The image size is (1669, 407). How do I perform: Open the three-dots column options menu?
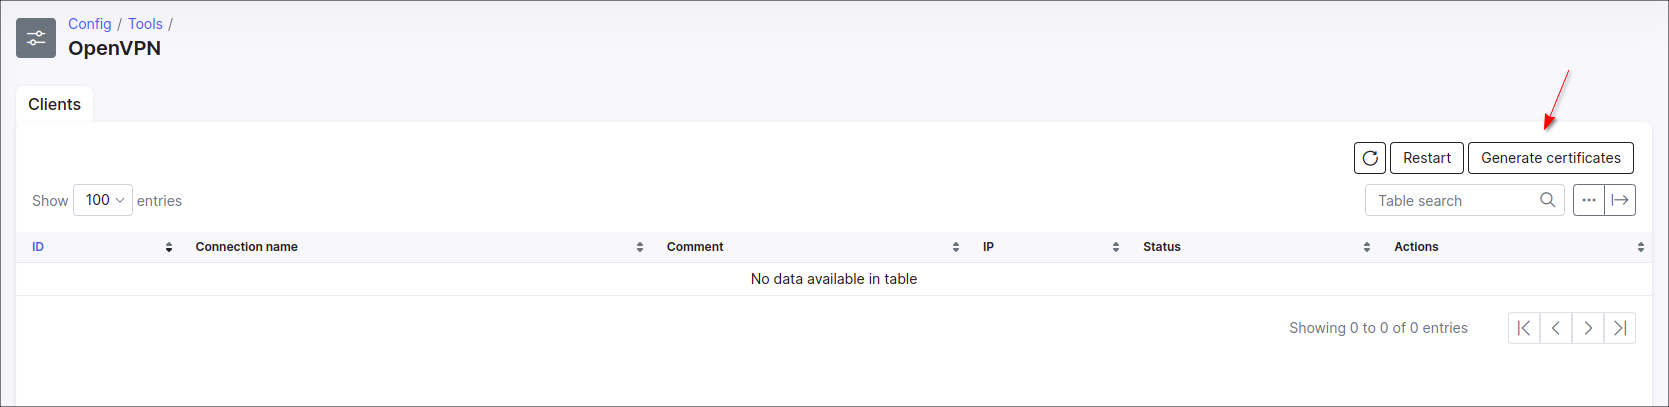pos(1589,200)
